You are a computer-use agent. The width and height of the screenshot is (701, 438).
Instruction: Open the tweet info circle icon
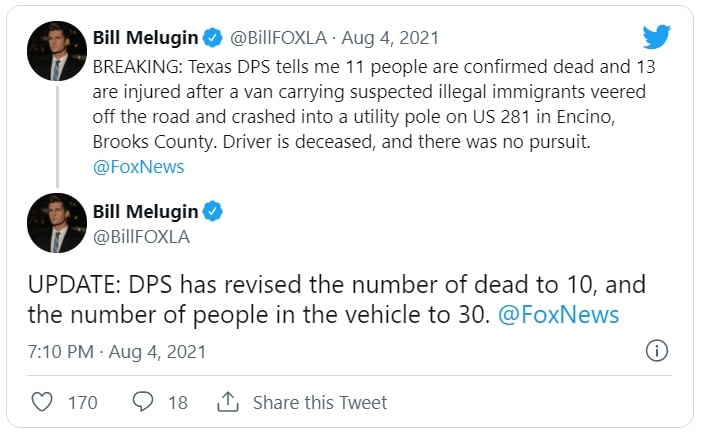point(656,351)
